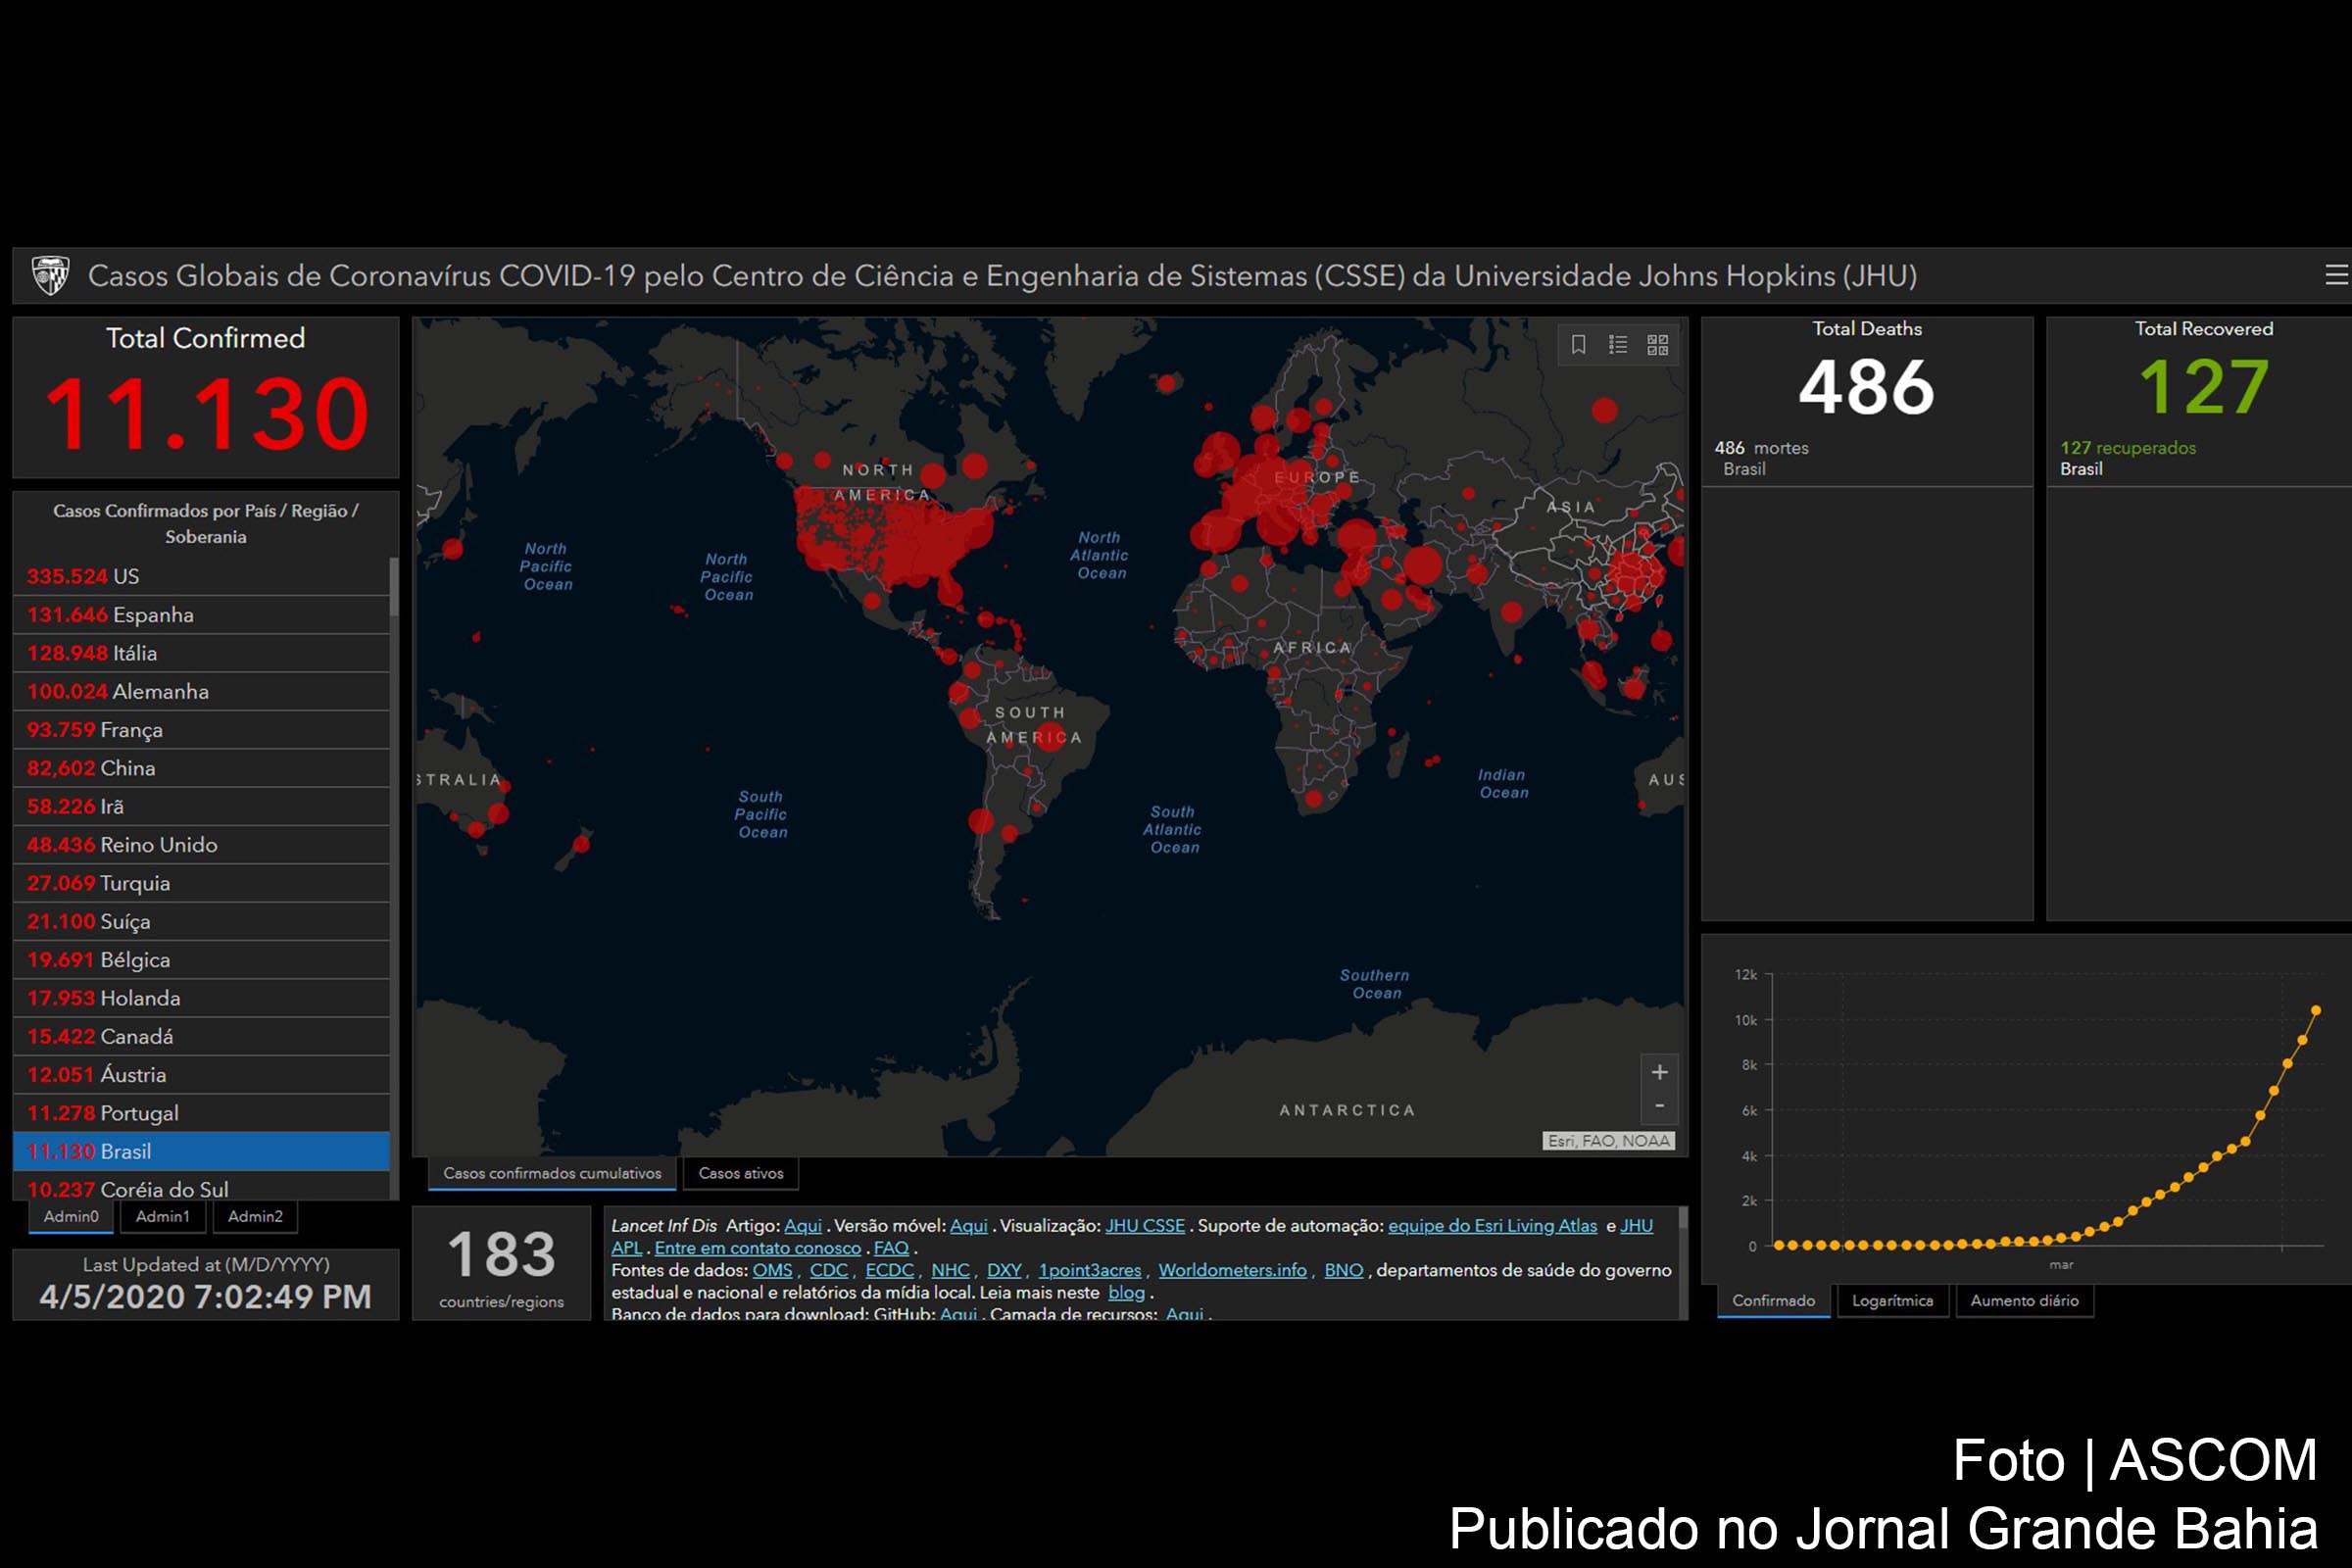Switch chart to Aumento diário
2352x1568 pixels.
pos(2024,1300)
